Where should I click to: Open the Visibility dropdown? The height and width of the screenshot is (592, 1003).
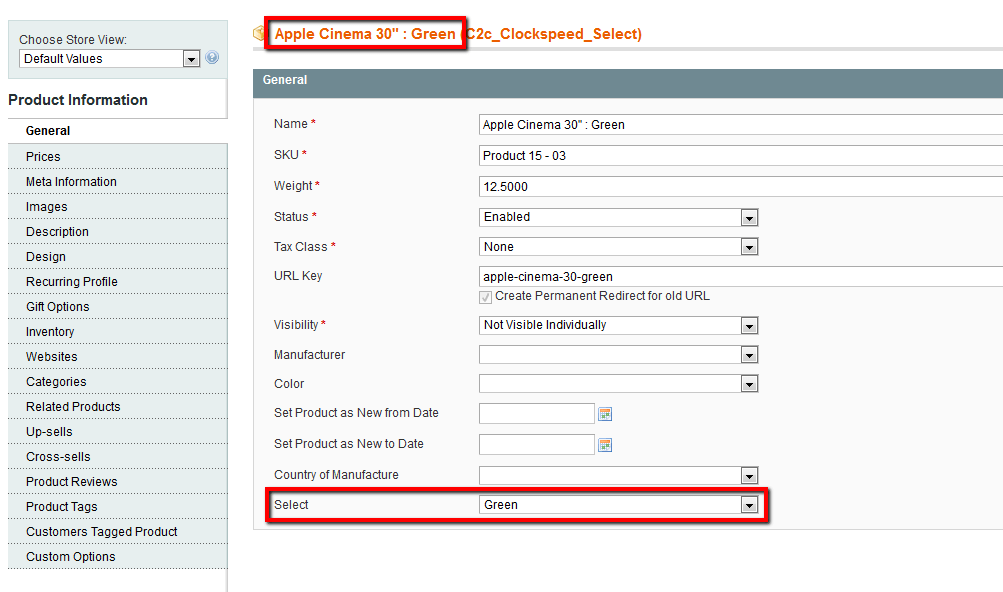click(619, 325)
